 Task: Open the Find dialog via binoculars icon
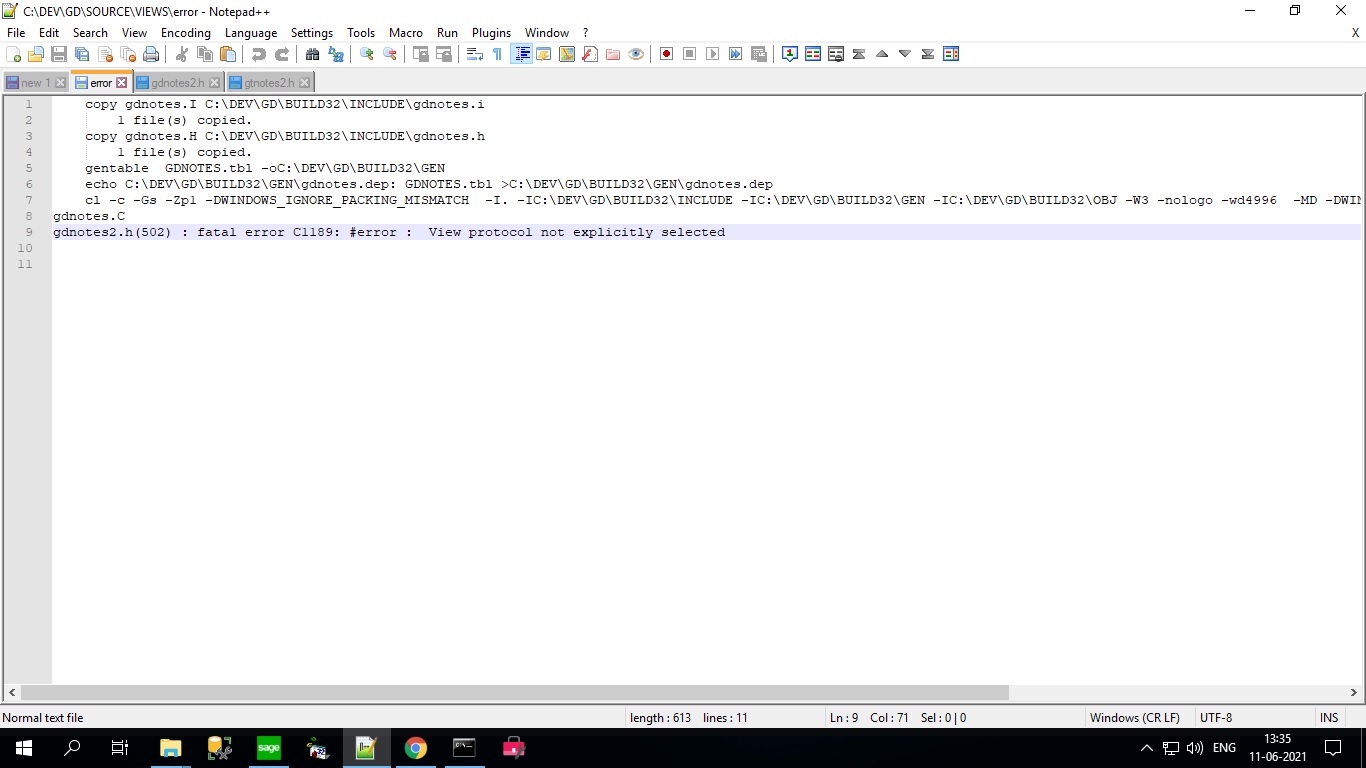(x=313, y=54)
